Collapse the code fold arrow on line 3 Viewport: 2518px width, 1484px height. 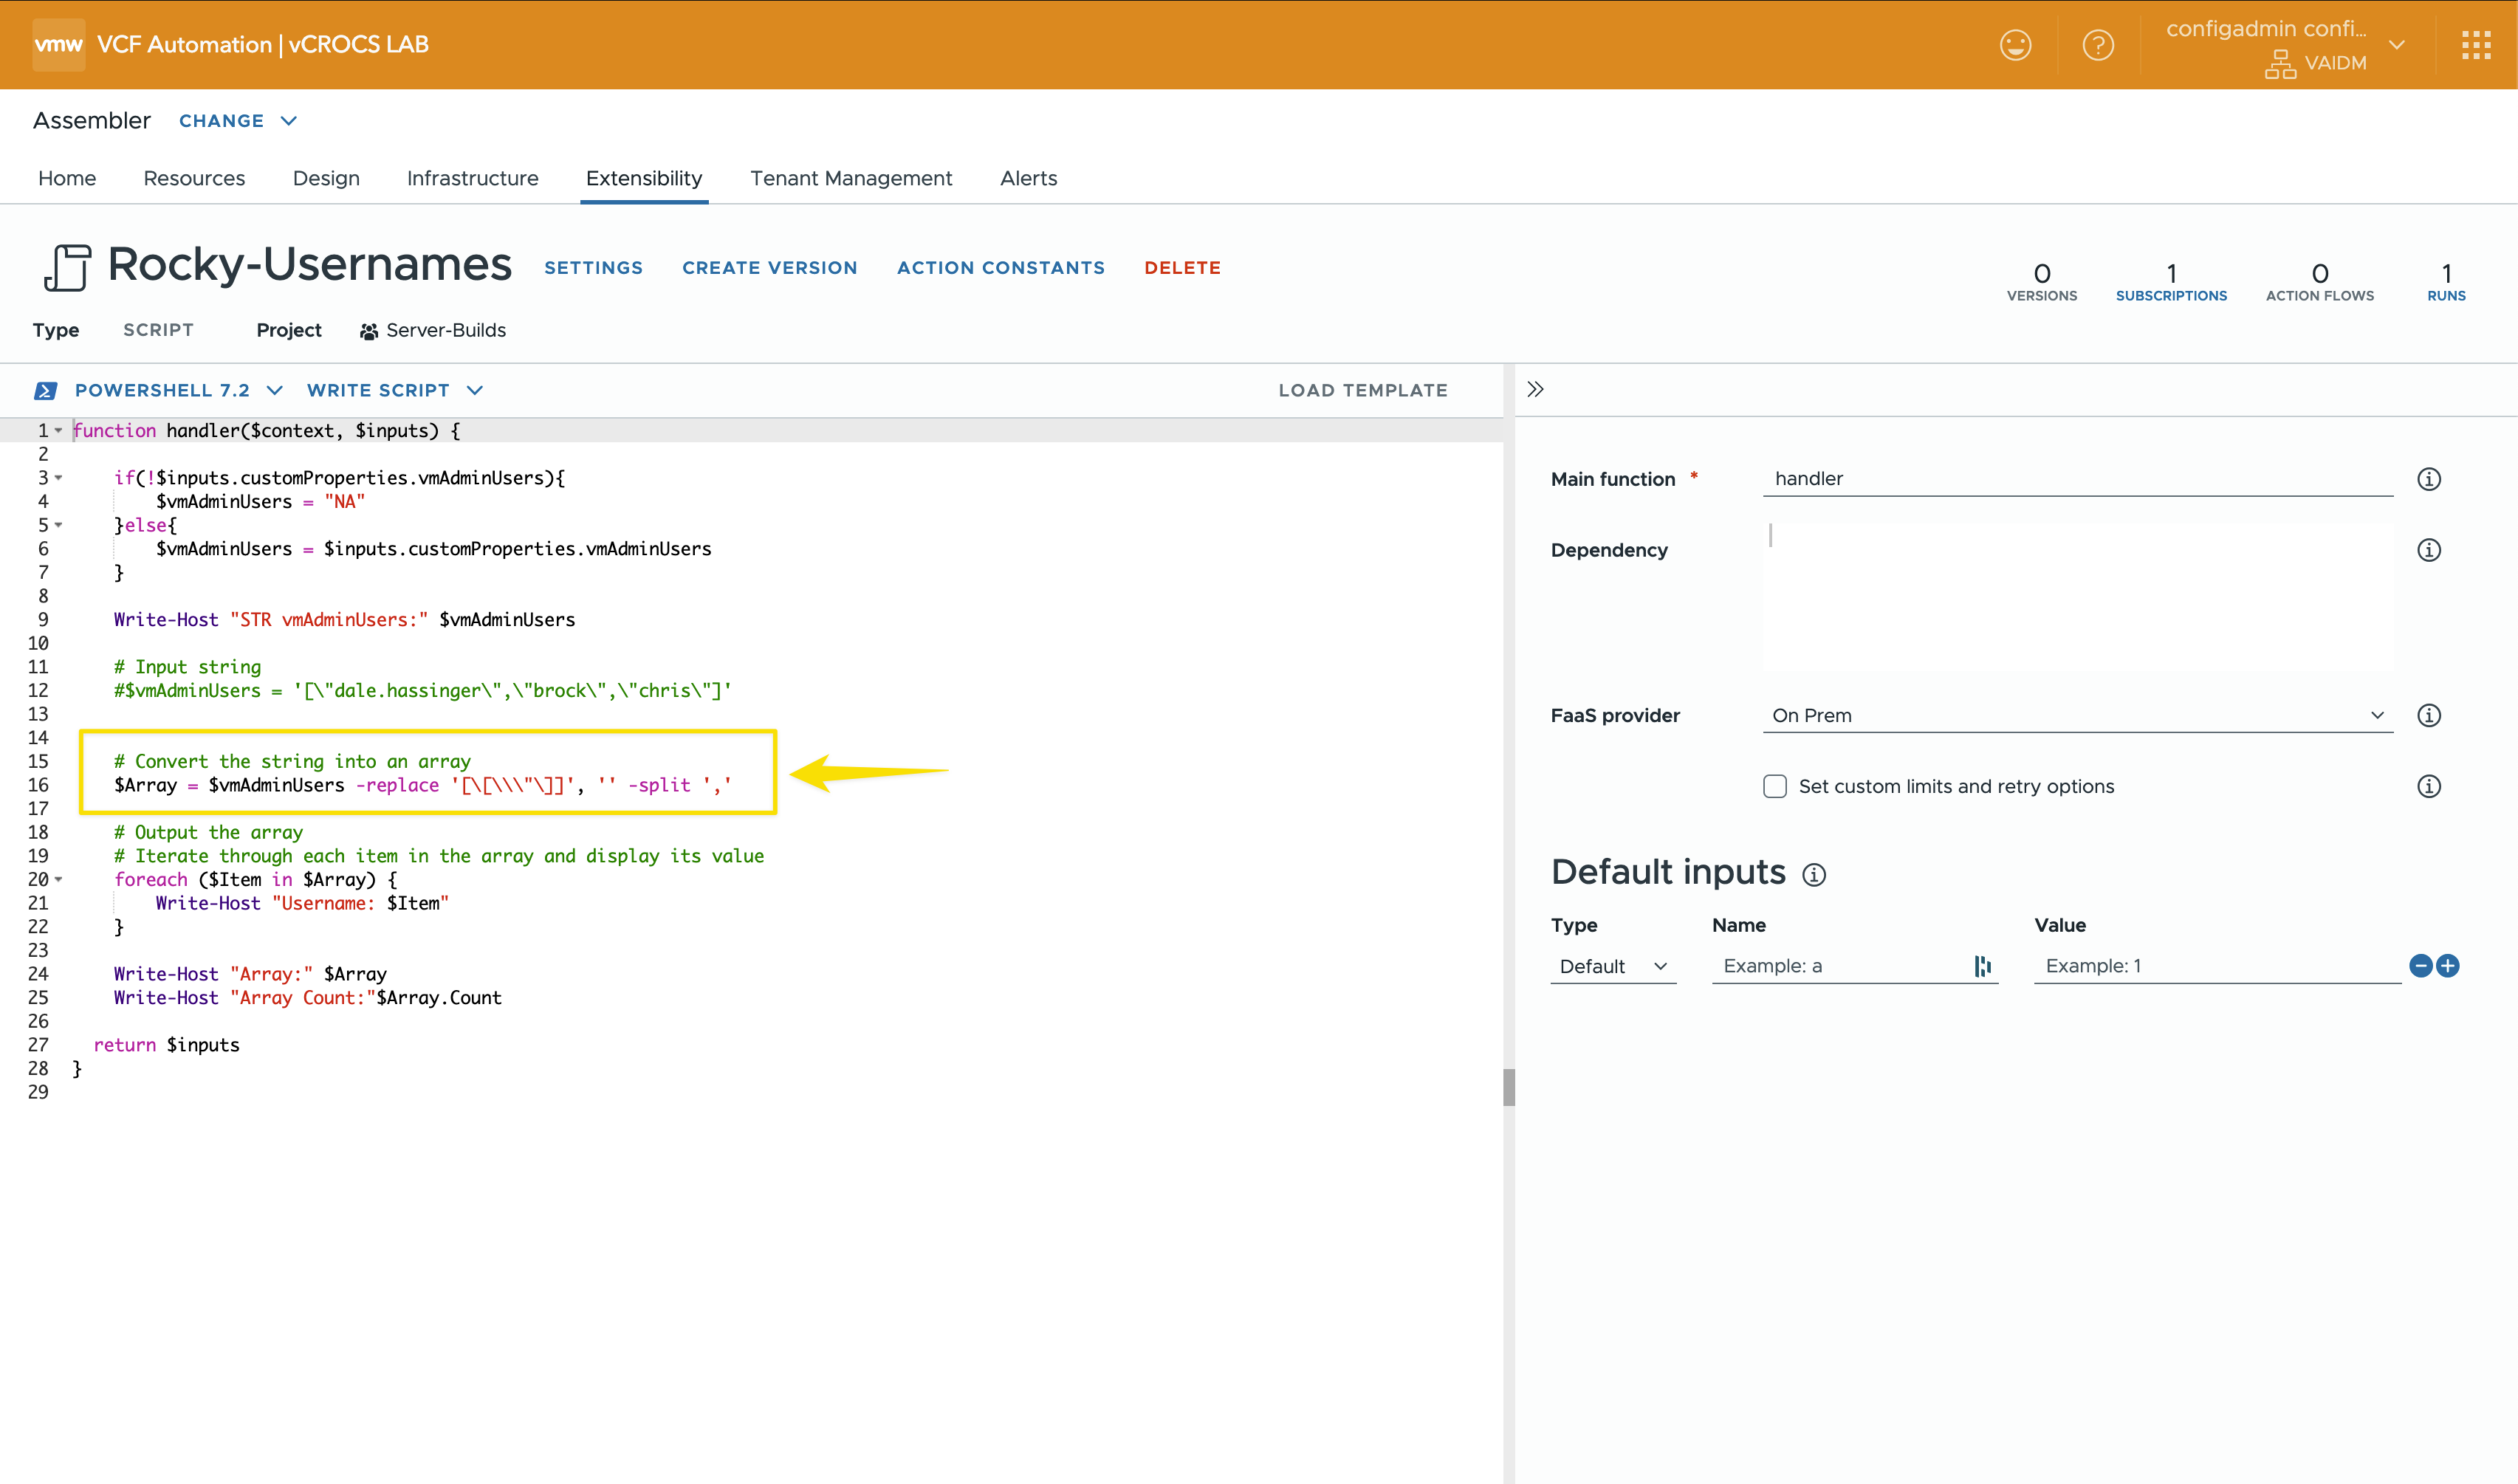(x=59, y=478)
